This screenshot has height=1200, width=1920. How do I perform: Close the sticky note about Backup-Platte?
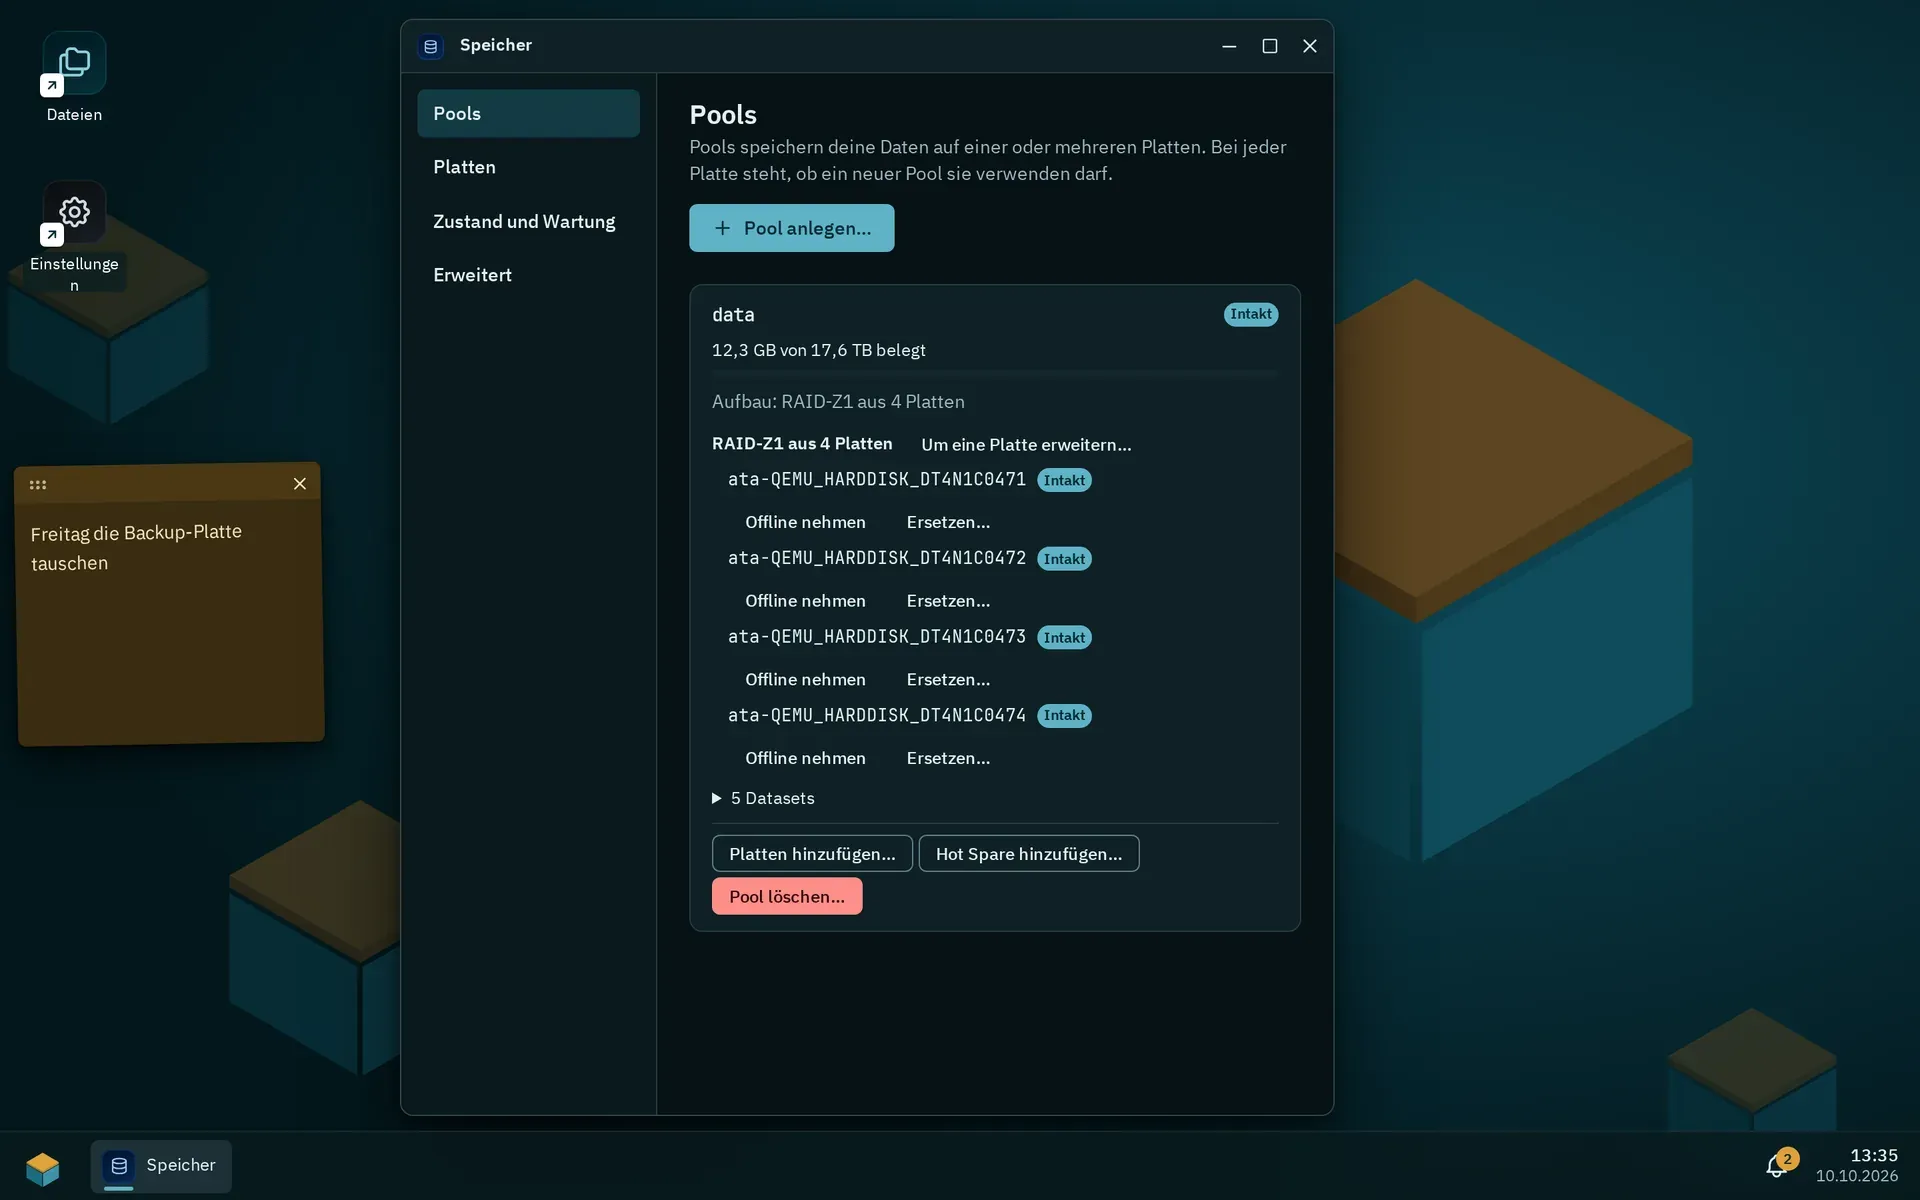coord(299,484)
